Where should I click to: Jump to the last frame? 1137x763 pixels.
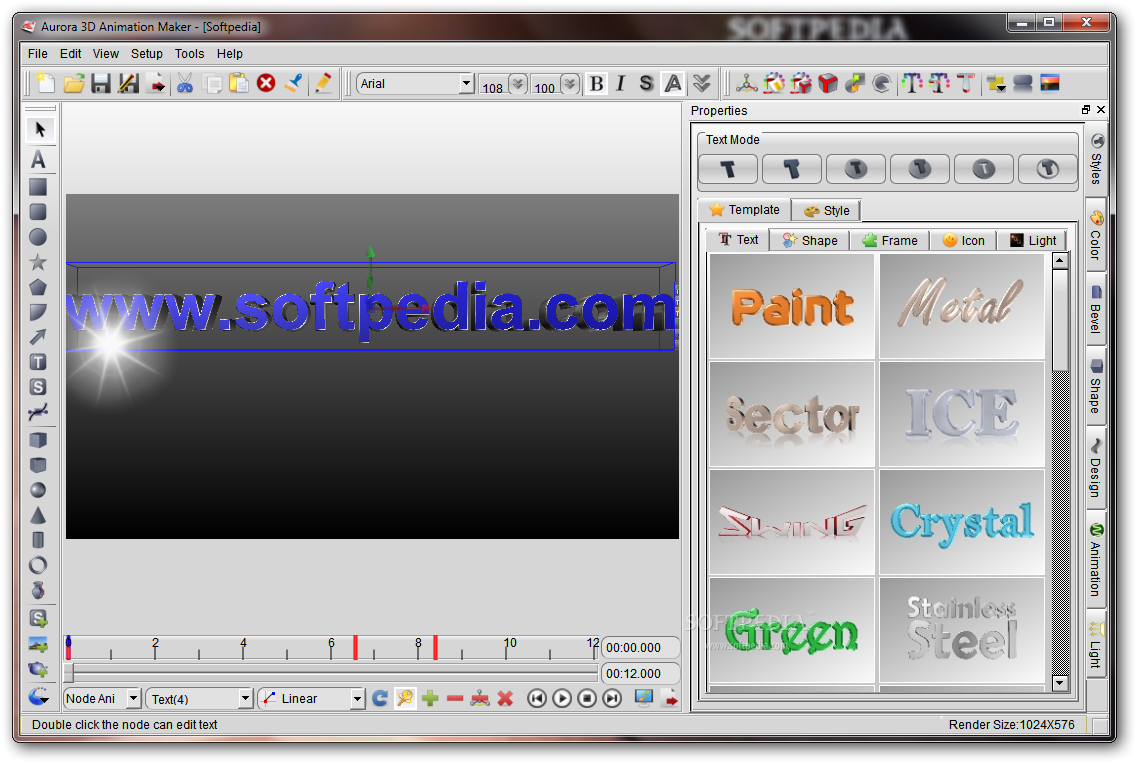tap(613, 698)
